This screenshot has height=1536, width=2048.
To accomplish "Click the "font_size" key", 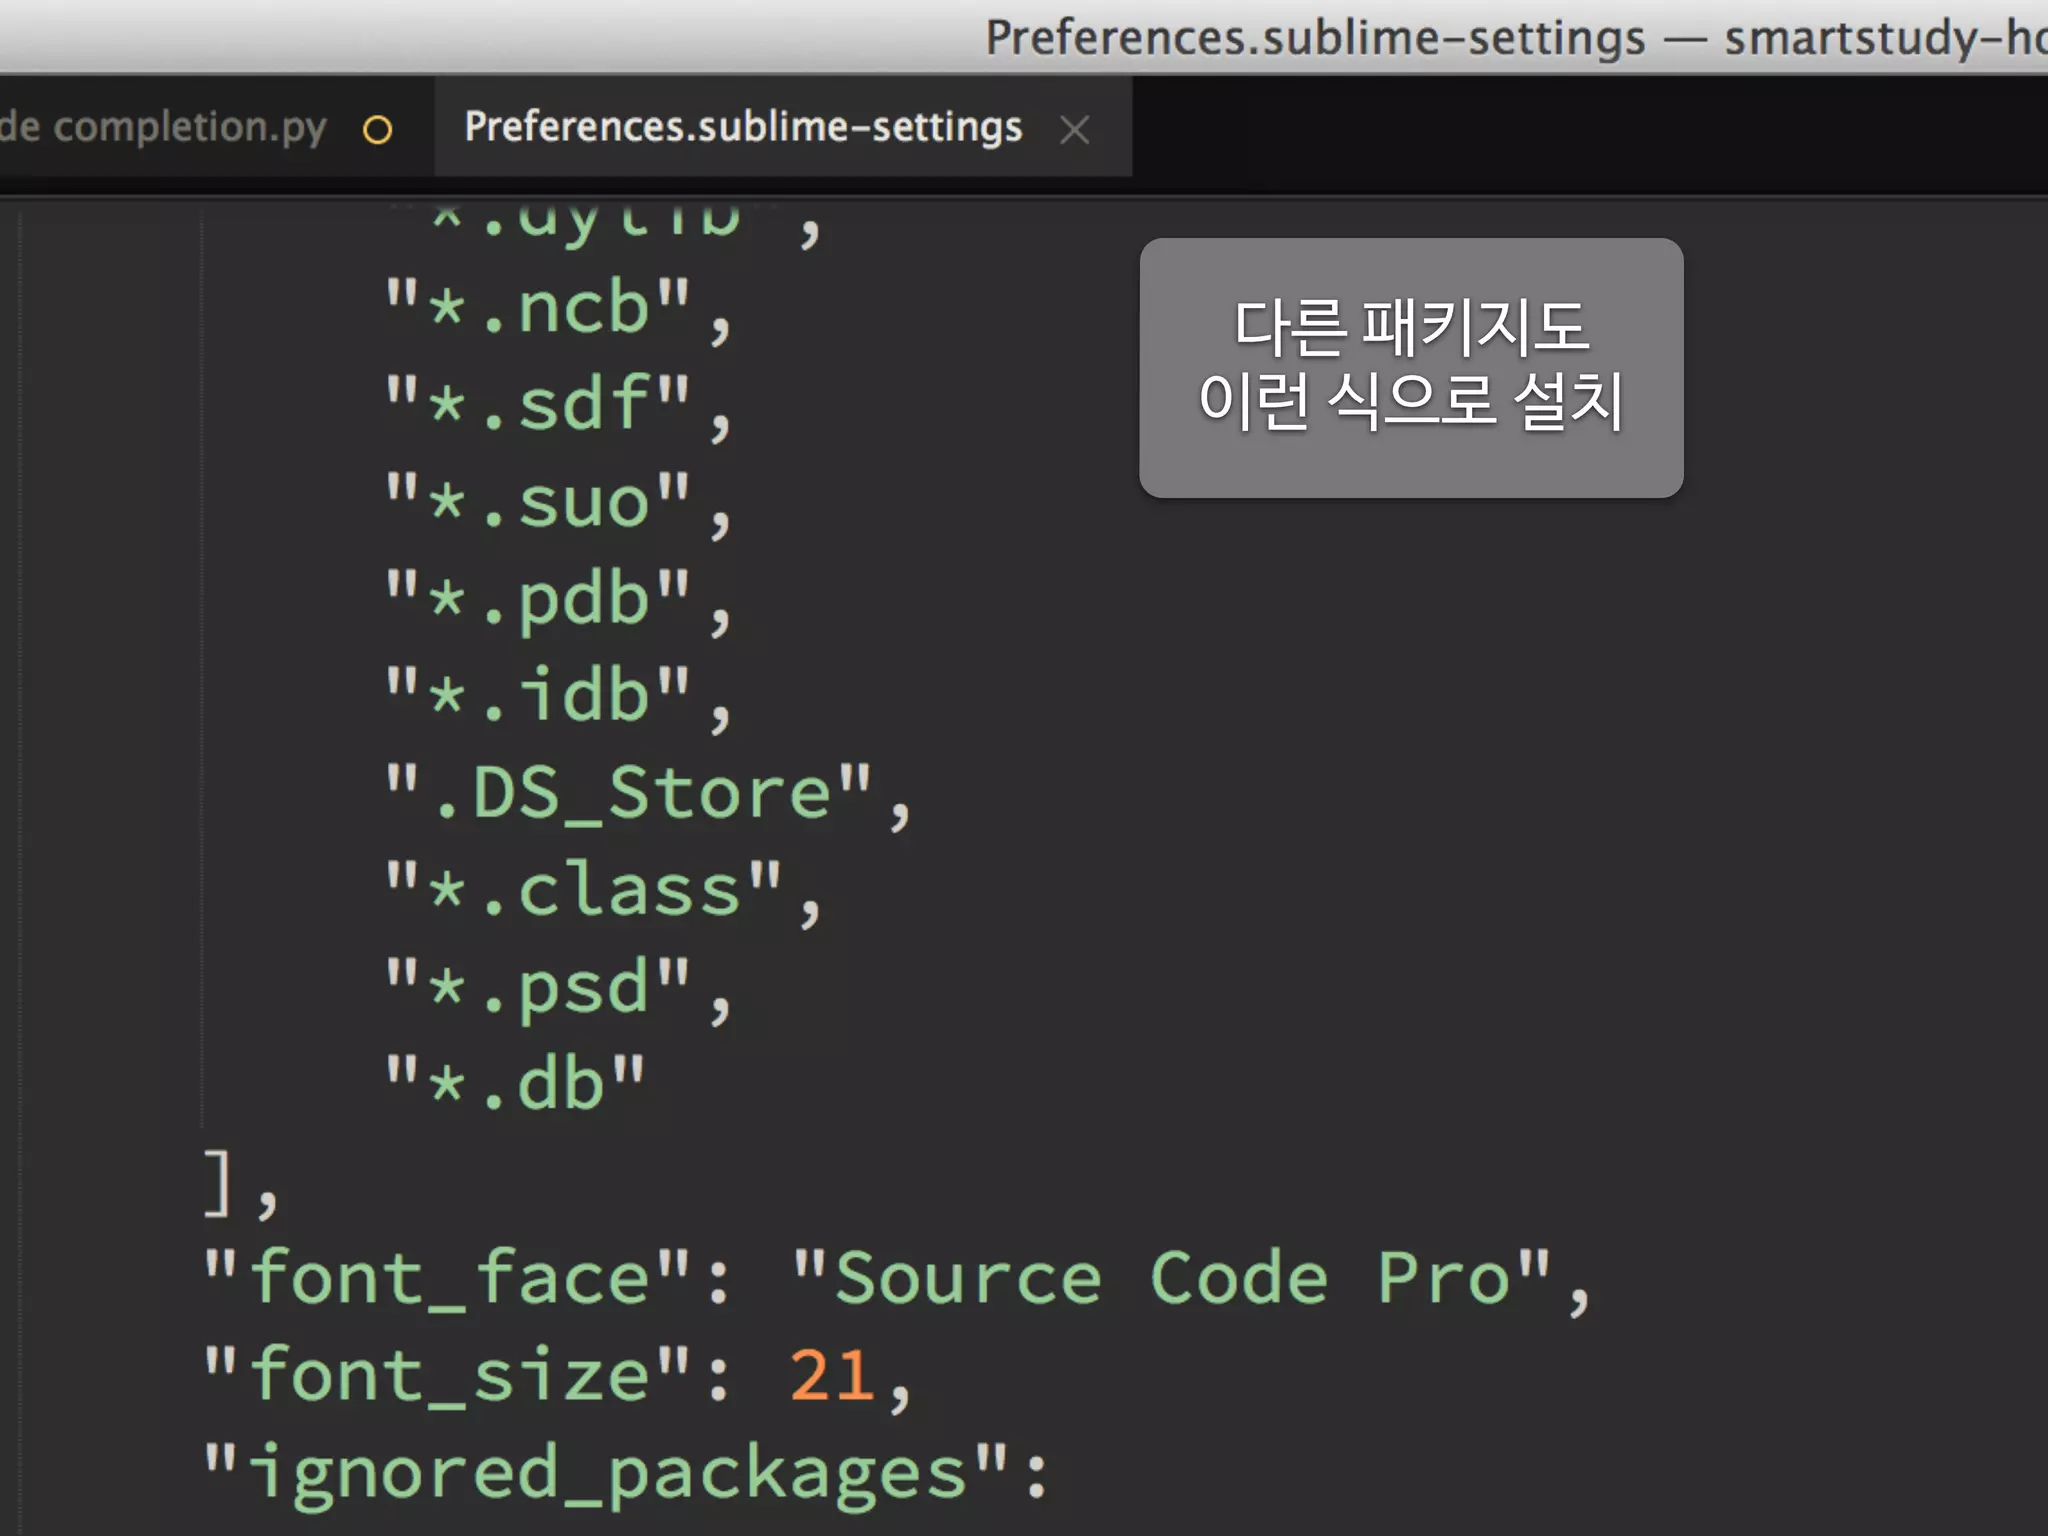I will pos(447,1375).
